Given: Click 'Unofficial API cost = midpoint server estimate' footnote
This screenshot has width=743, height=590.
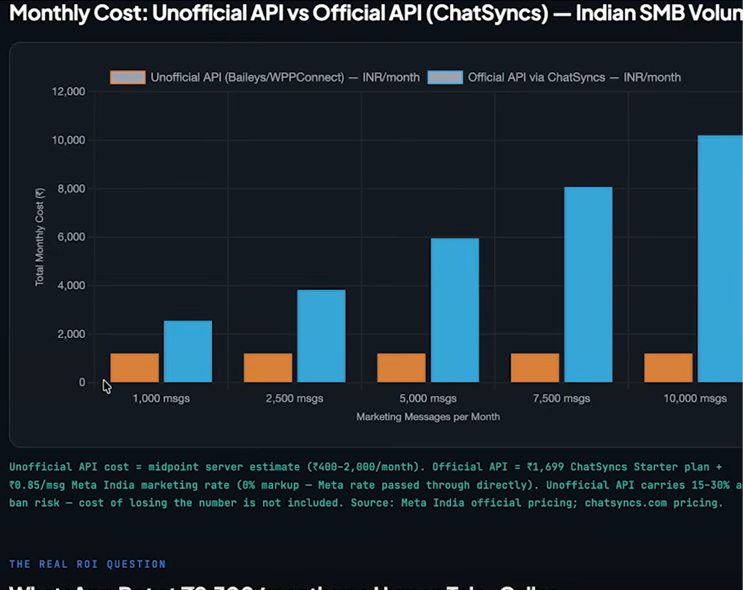Looking at the screenshot, I should point(154,467).
